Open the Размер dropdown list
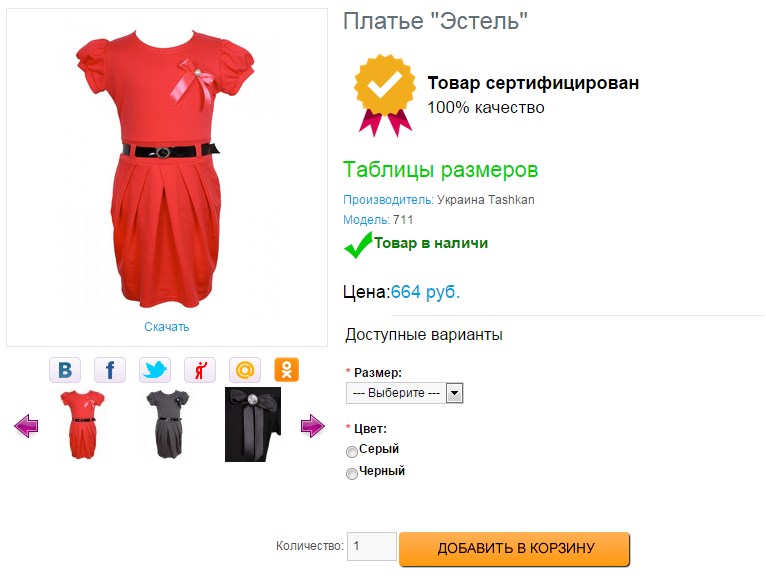 click(x=404, y=393)
